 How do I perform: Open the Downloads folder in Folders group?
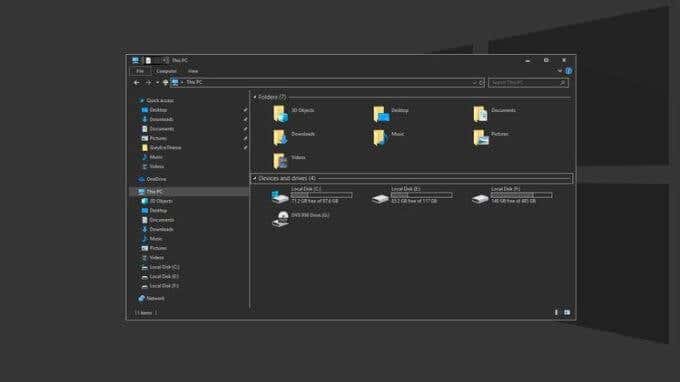tap(280, 137)
